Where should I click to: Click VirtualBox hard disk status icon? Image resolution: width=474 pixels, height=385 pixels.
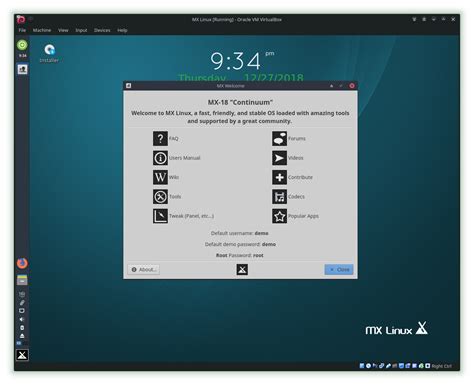362,366
